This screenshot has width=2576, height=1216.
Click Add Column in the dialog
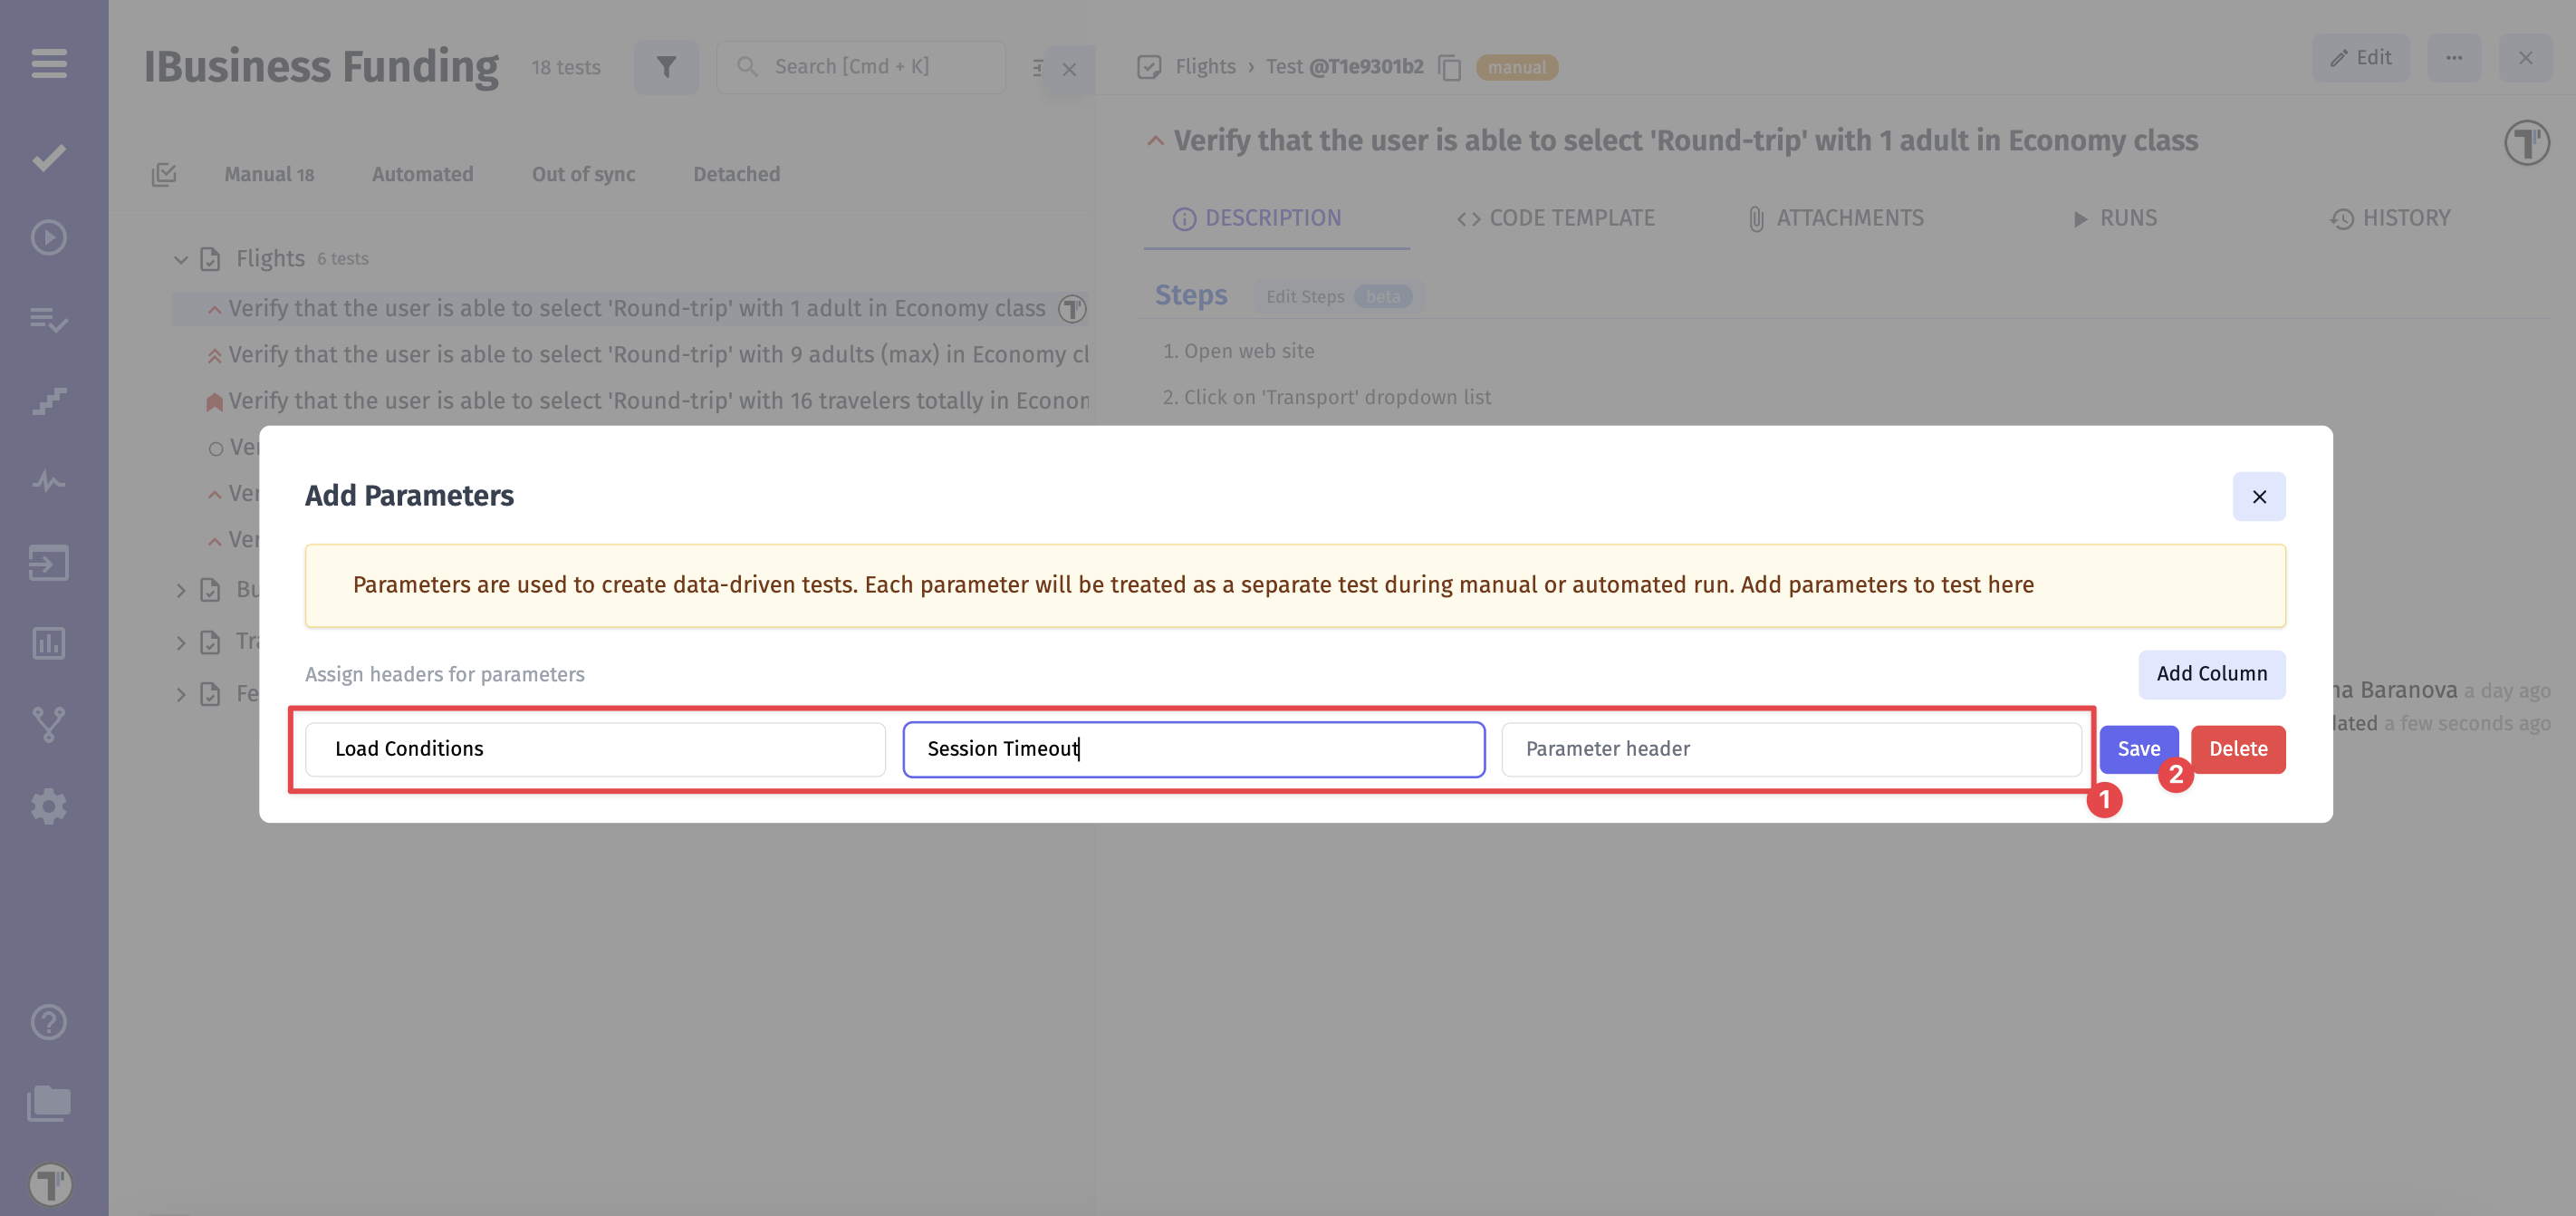pos(2211,674)
